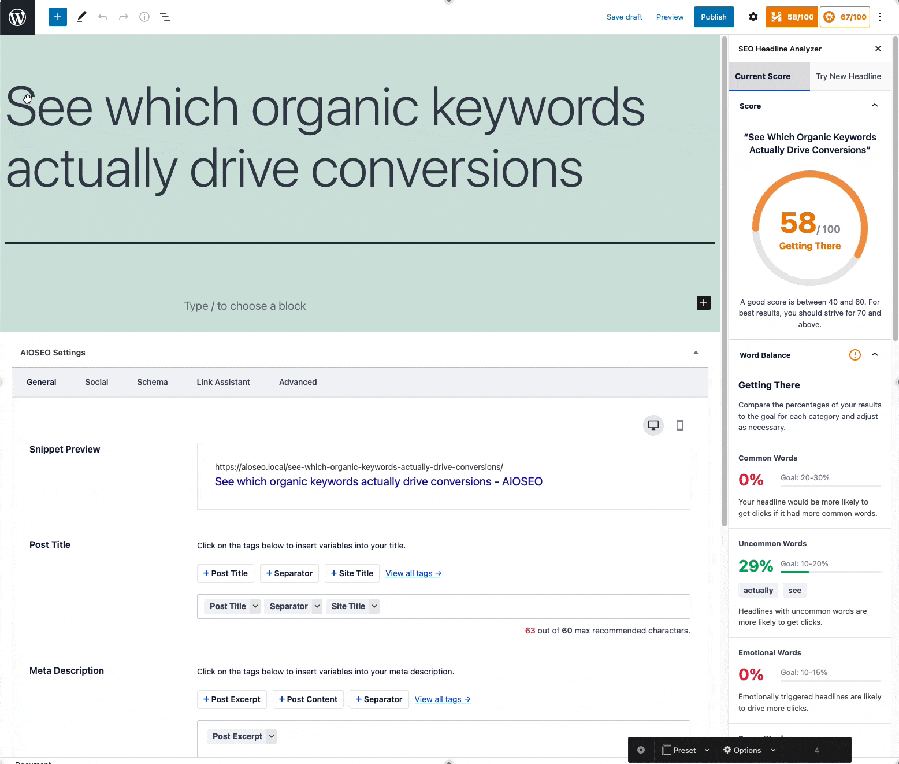
Task: Switch snippet preview to mobile view
Action: (x=679, y=425)
